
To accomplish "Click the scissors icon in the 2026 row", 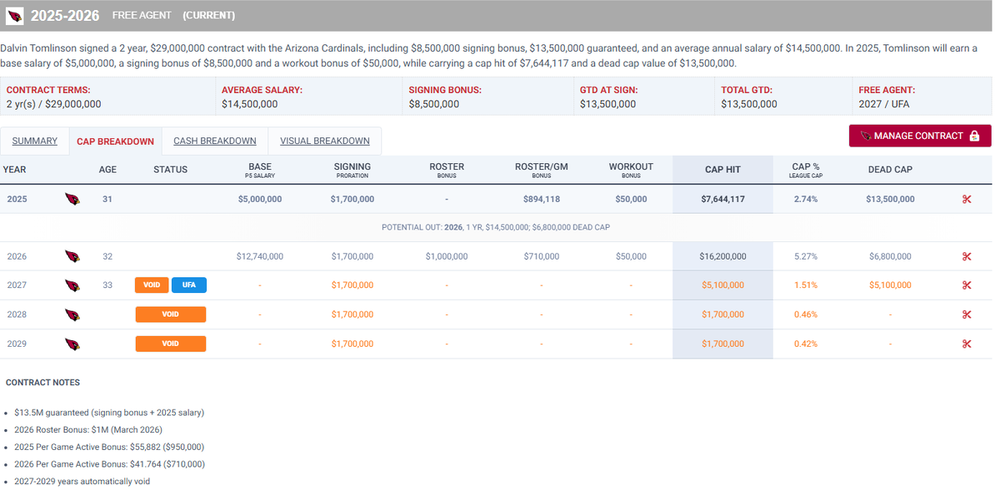I will (x=966, y=257).
